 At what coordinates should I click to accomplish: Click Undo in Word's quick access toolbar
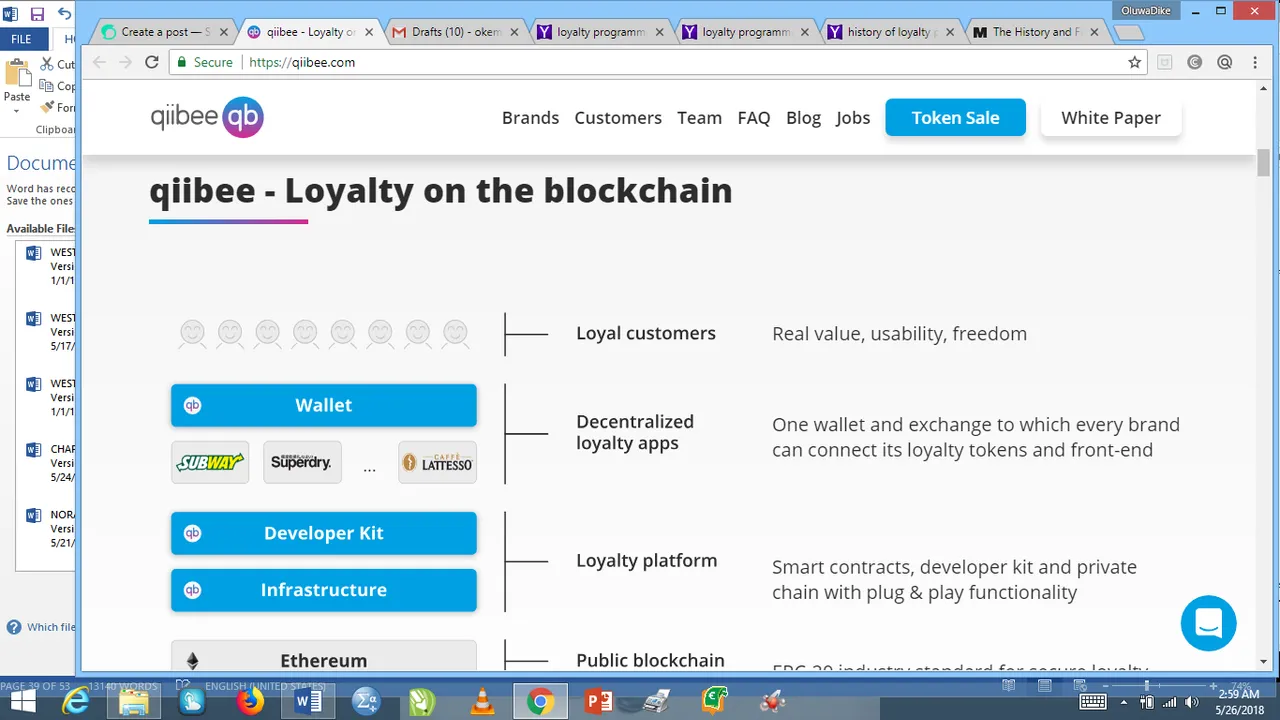(64, 14)
